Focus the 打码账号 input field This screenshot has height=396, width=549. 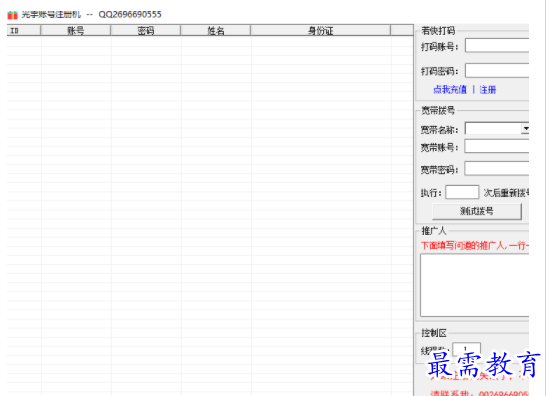pyautogui.click(x=497, y=46)
